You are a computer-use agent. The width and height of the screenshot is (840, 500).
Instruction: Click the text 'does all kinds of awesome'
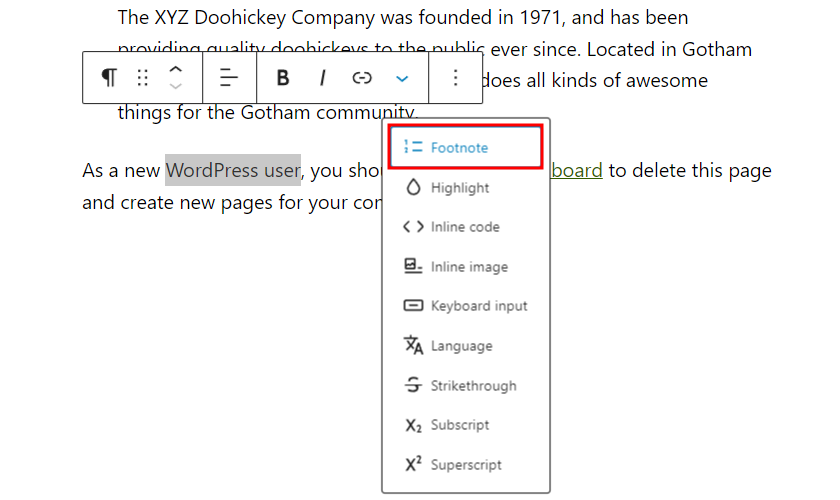(595, 80)
